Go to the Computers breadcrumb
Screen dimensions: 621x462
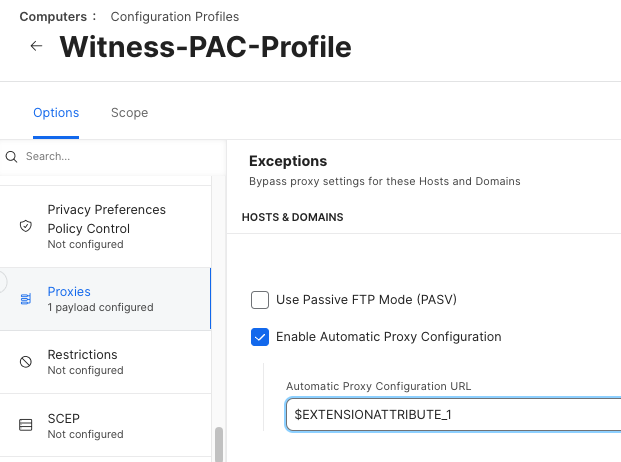(53, 17)
